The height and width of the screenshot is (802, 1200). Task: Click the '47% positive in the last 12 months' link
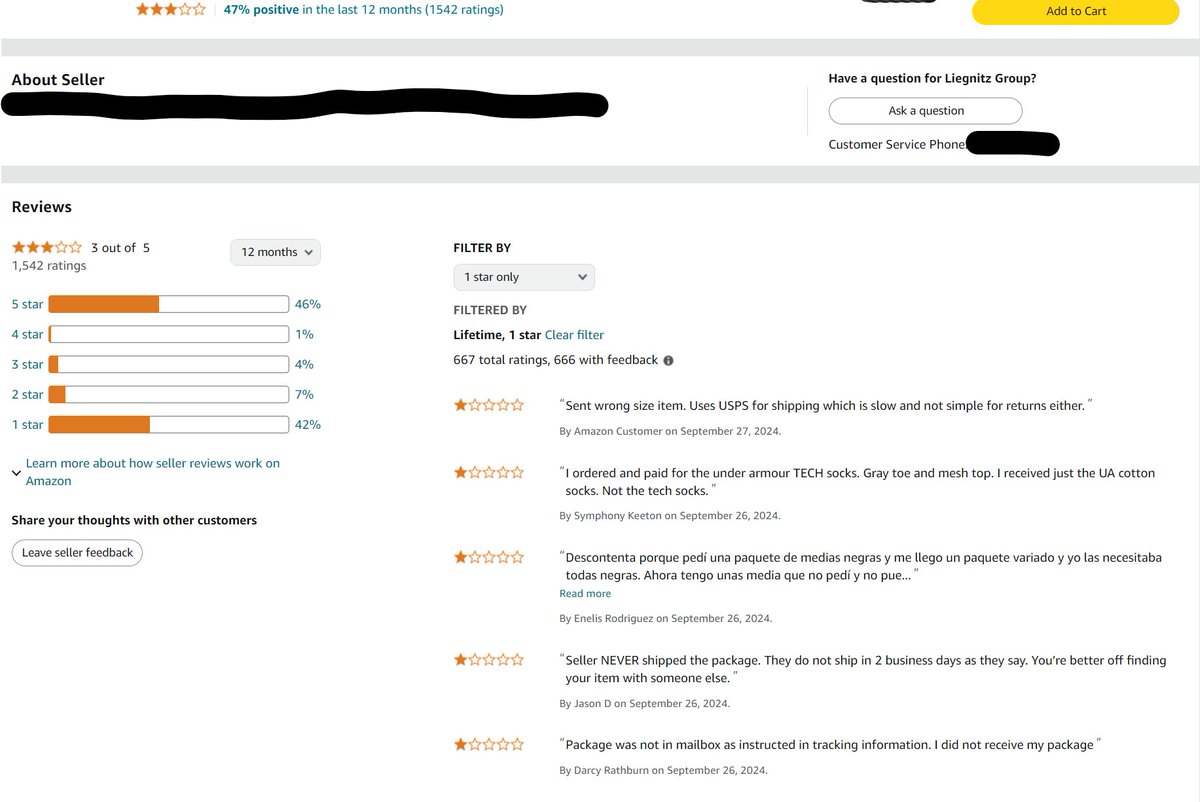point(363,10)
